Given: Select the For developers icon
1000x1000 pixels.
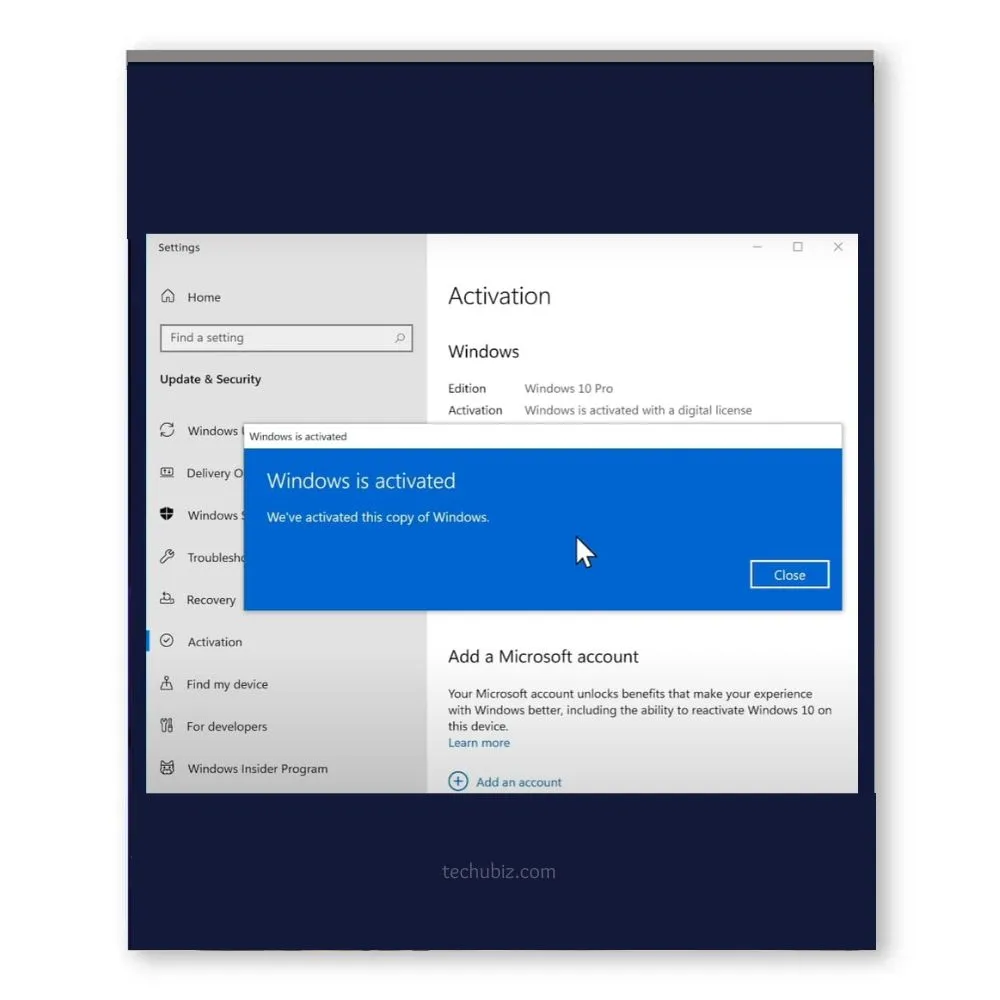Looking at the screenshot, I should (x=167, y=726).
